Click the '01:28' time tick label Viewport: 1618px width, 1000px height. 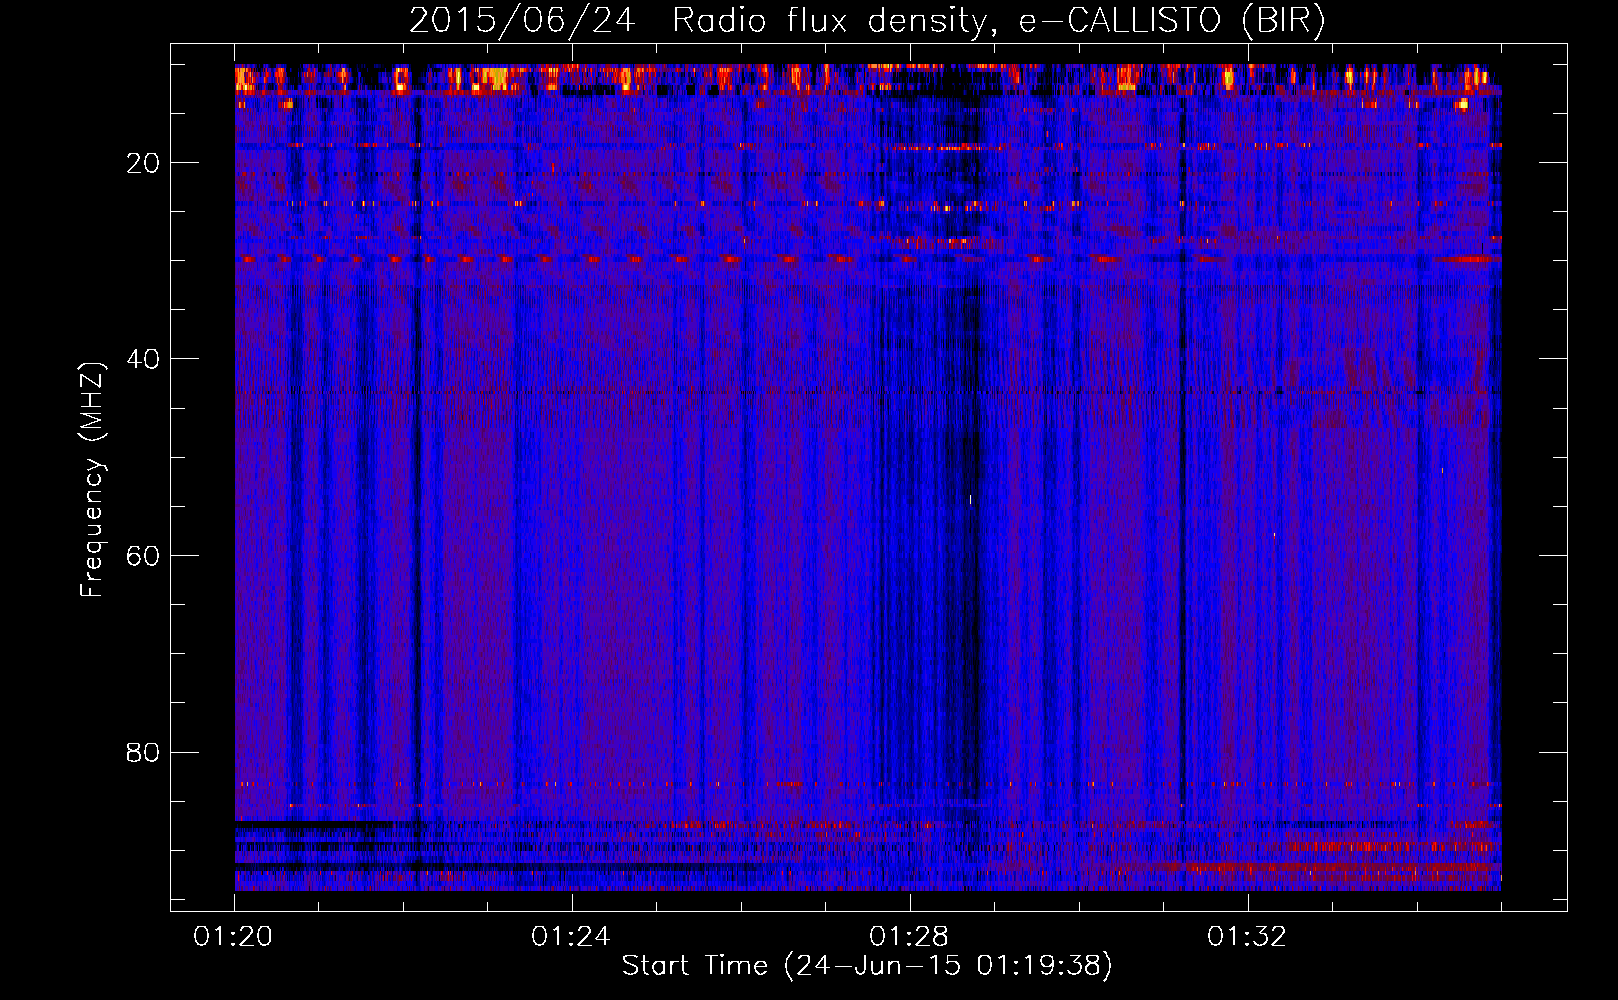pos(909,937)
